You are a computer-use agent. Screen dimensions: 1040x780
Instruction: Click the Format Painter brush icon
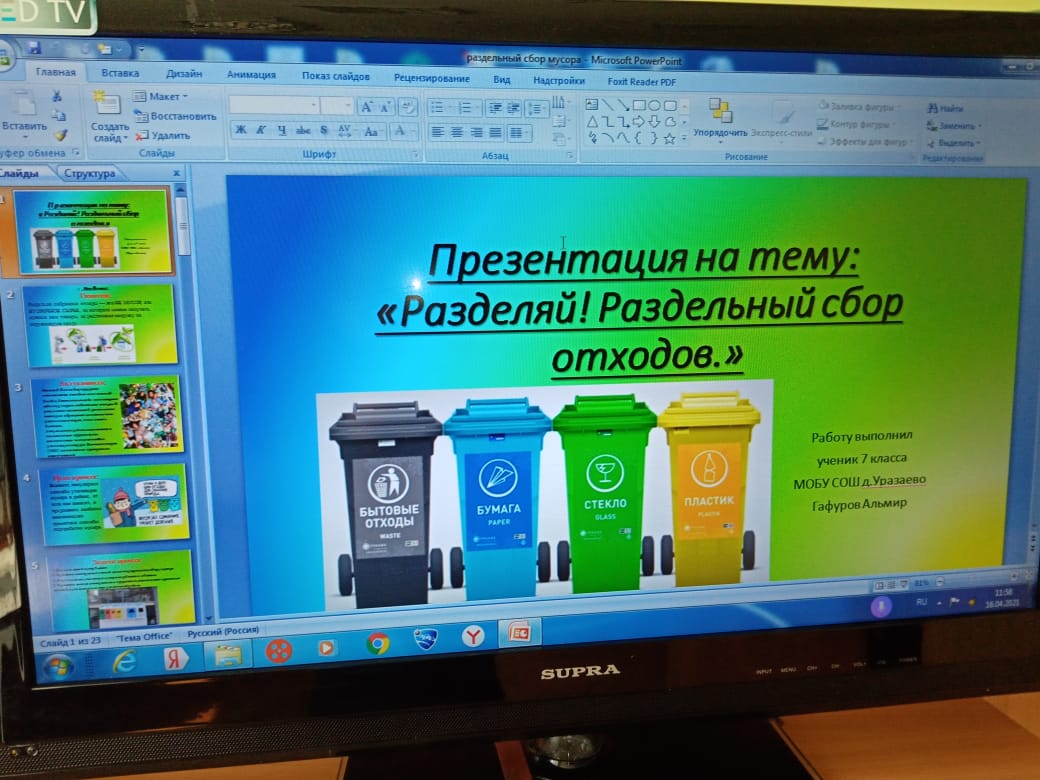tap(60, 135)
